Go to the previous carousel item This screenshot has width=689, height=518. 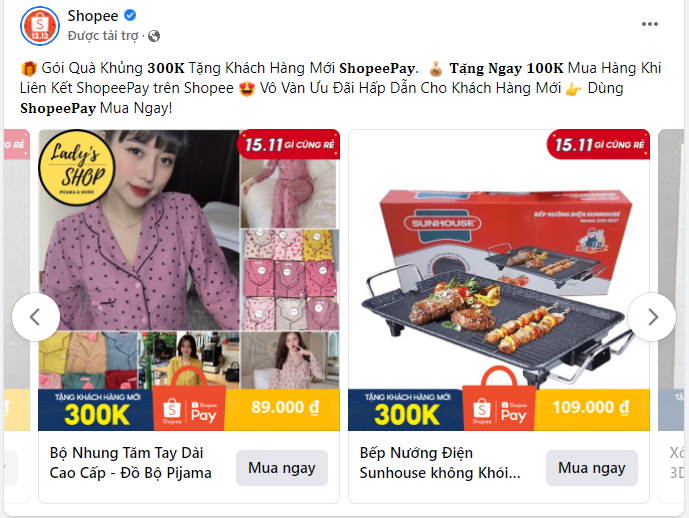[36, 317]
